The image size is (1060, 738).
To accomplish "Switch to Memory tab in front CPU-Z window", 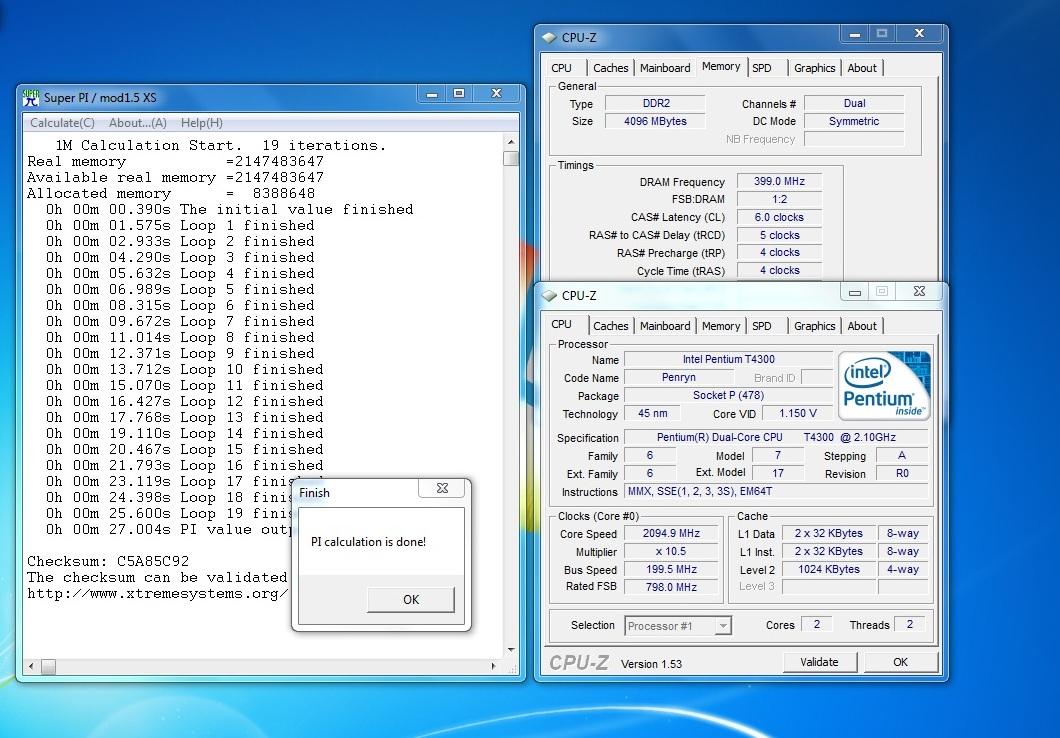I will [721, 326].
